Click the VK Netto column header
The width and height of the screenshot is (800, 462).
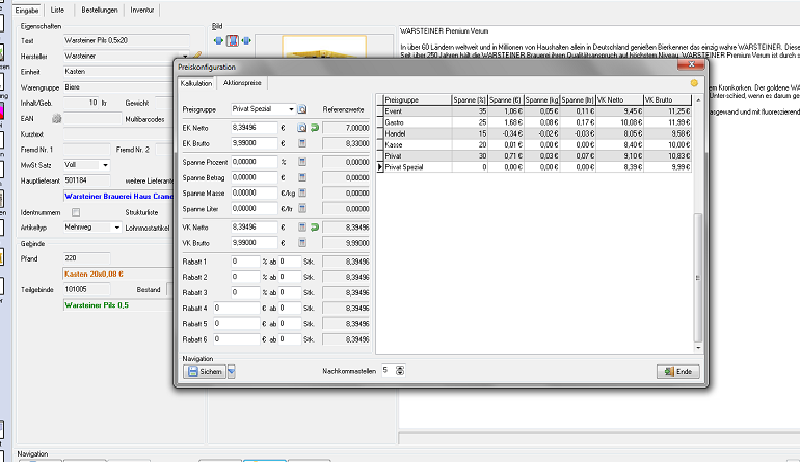coord(619,100)
